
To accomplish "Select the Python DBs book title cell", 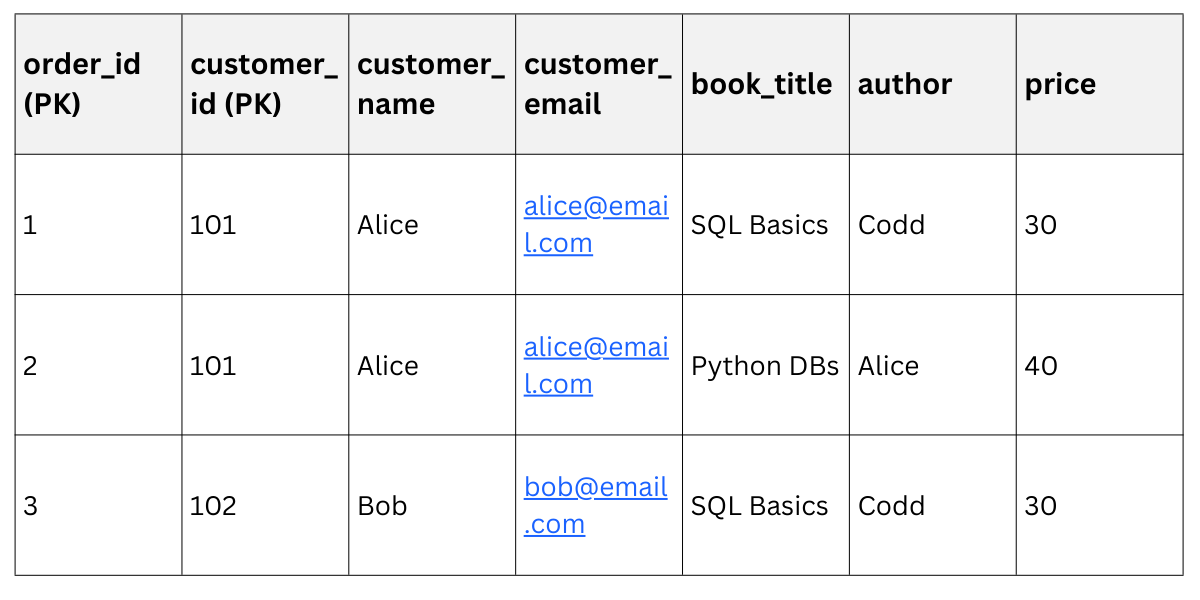I will (765, 366).
